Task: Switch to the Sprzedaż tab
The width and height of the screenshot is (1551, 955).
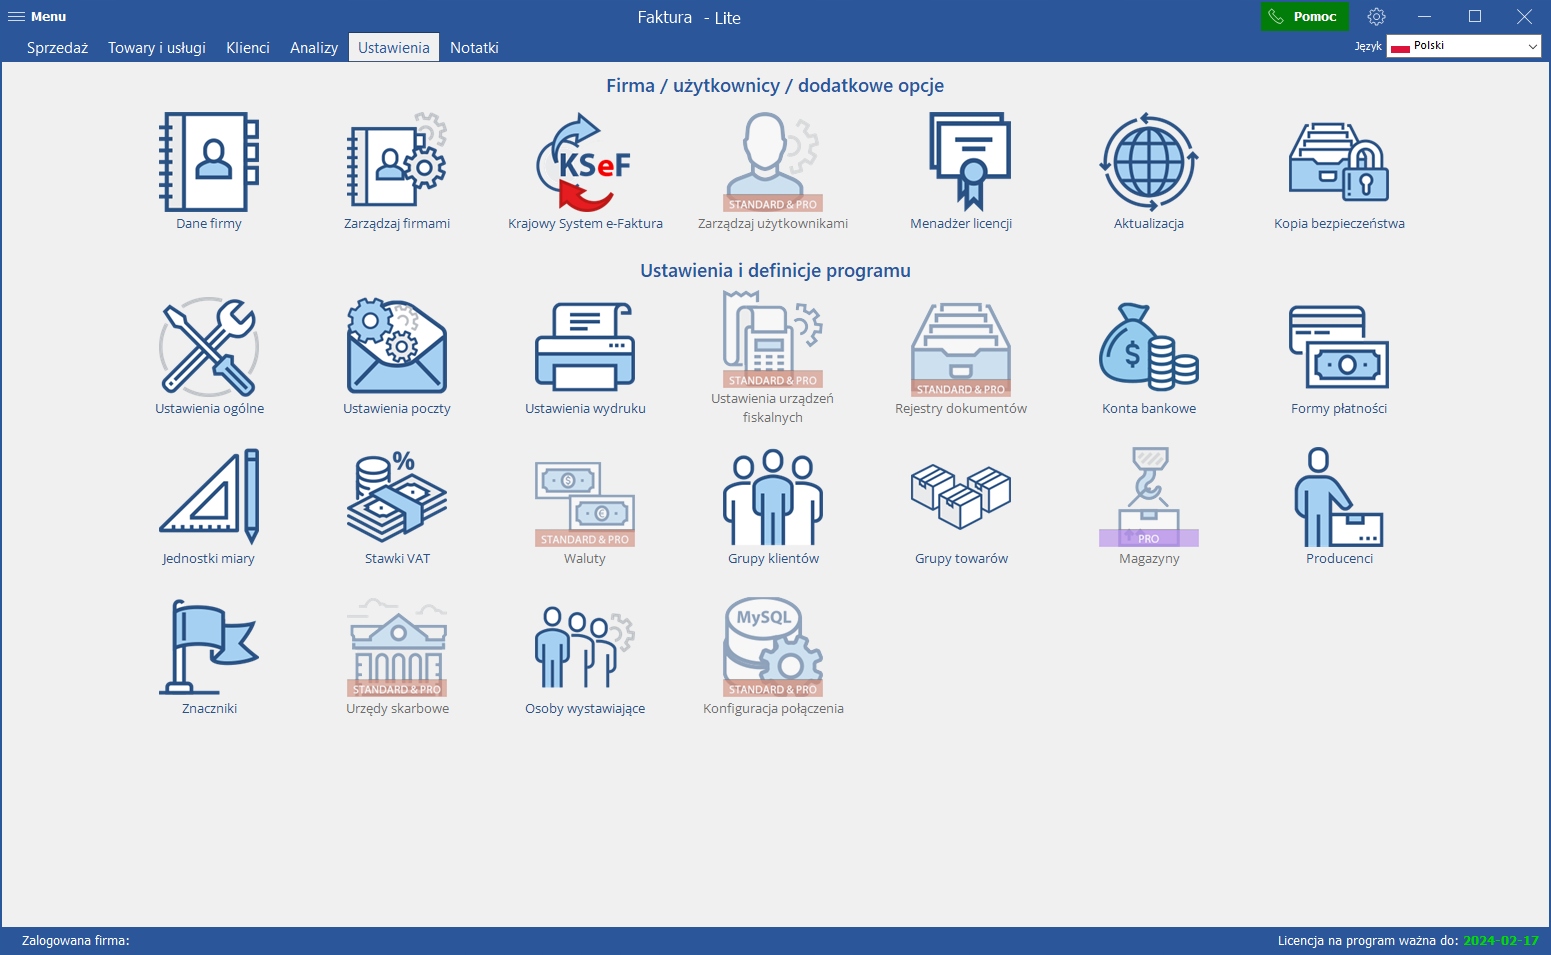Action: 57,48
